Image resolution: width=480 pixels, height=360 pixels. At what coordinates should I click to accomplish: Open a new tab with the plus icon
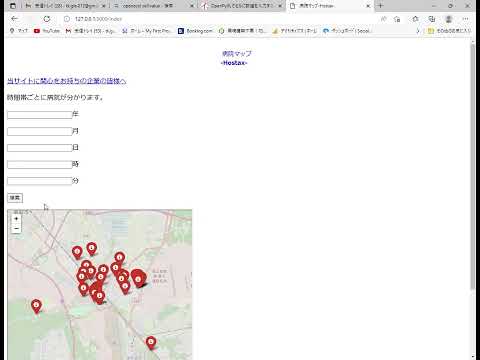click(381, 6)
